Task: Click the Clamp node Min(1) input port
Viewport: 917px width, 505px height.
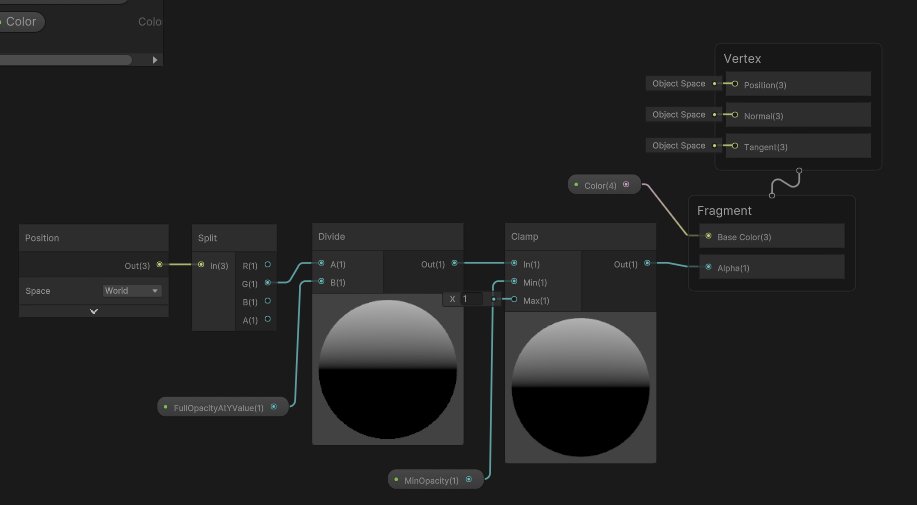Action: 514,282
